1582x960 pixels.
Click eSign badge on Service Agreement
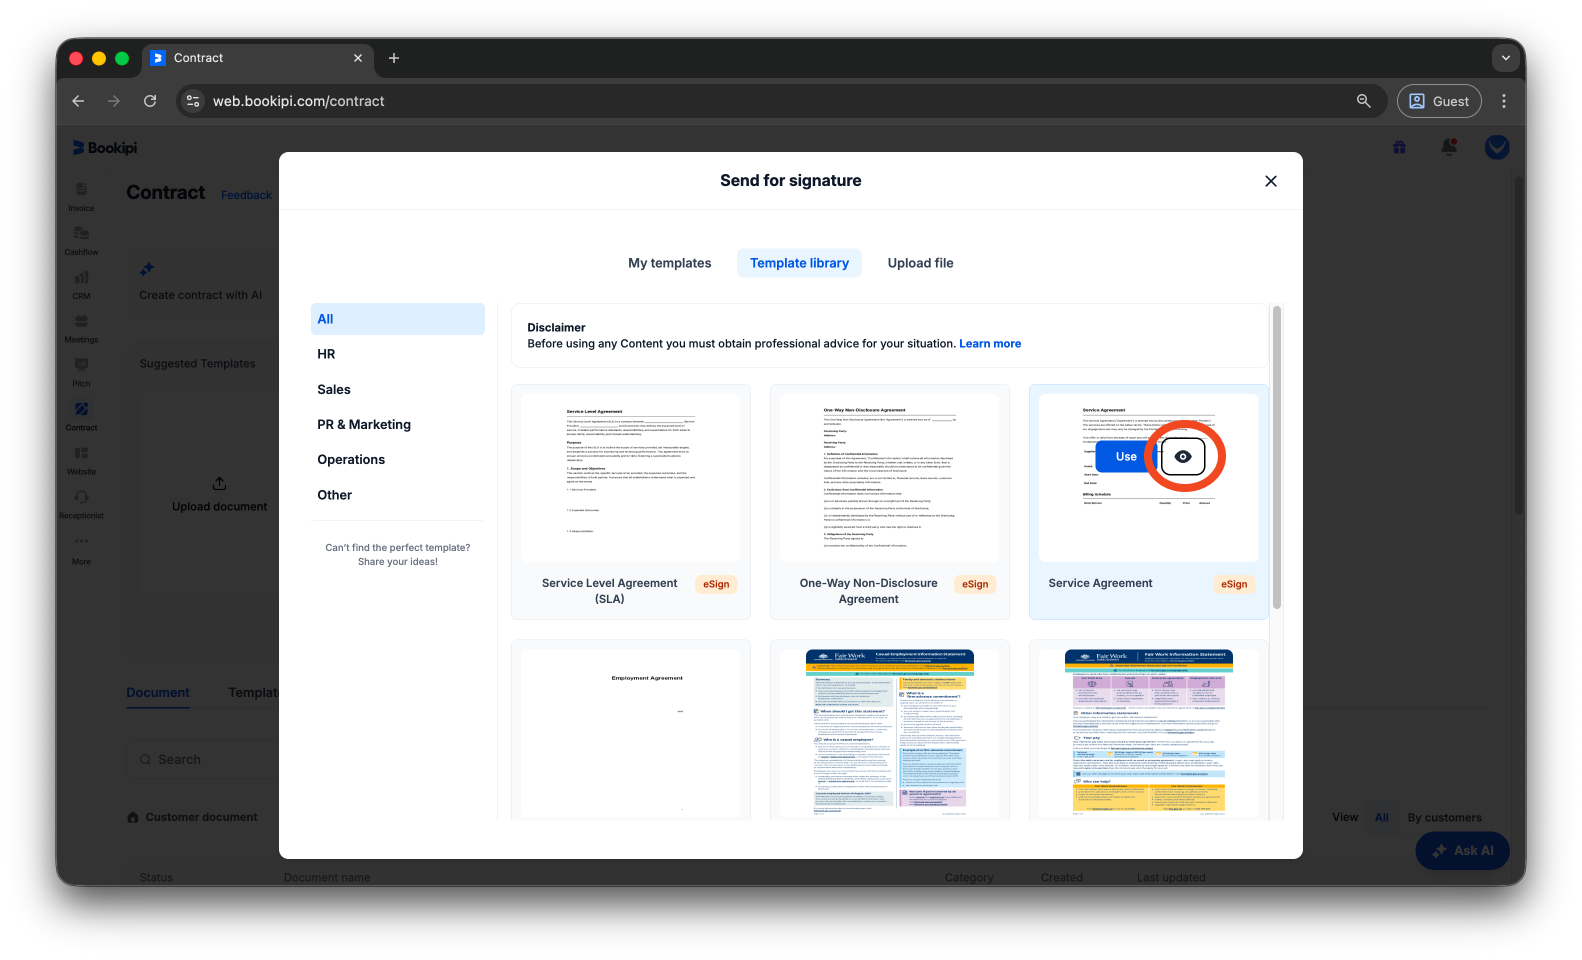[x=1234, y=584]
